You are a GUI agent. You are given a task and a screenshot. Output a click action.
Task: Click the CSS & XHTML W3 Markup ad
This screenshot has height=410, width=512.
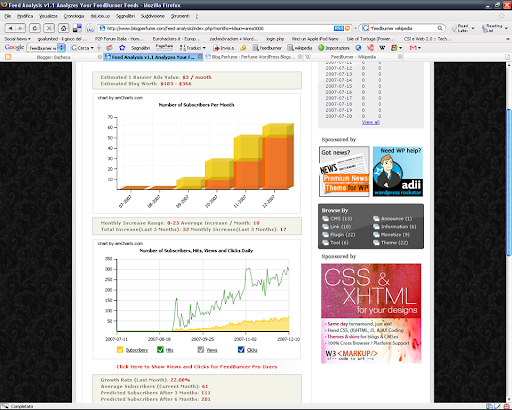371,313
